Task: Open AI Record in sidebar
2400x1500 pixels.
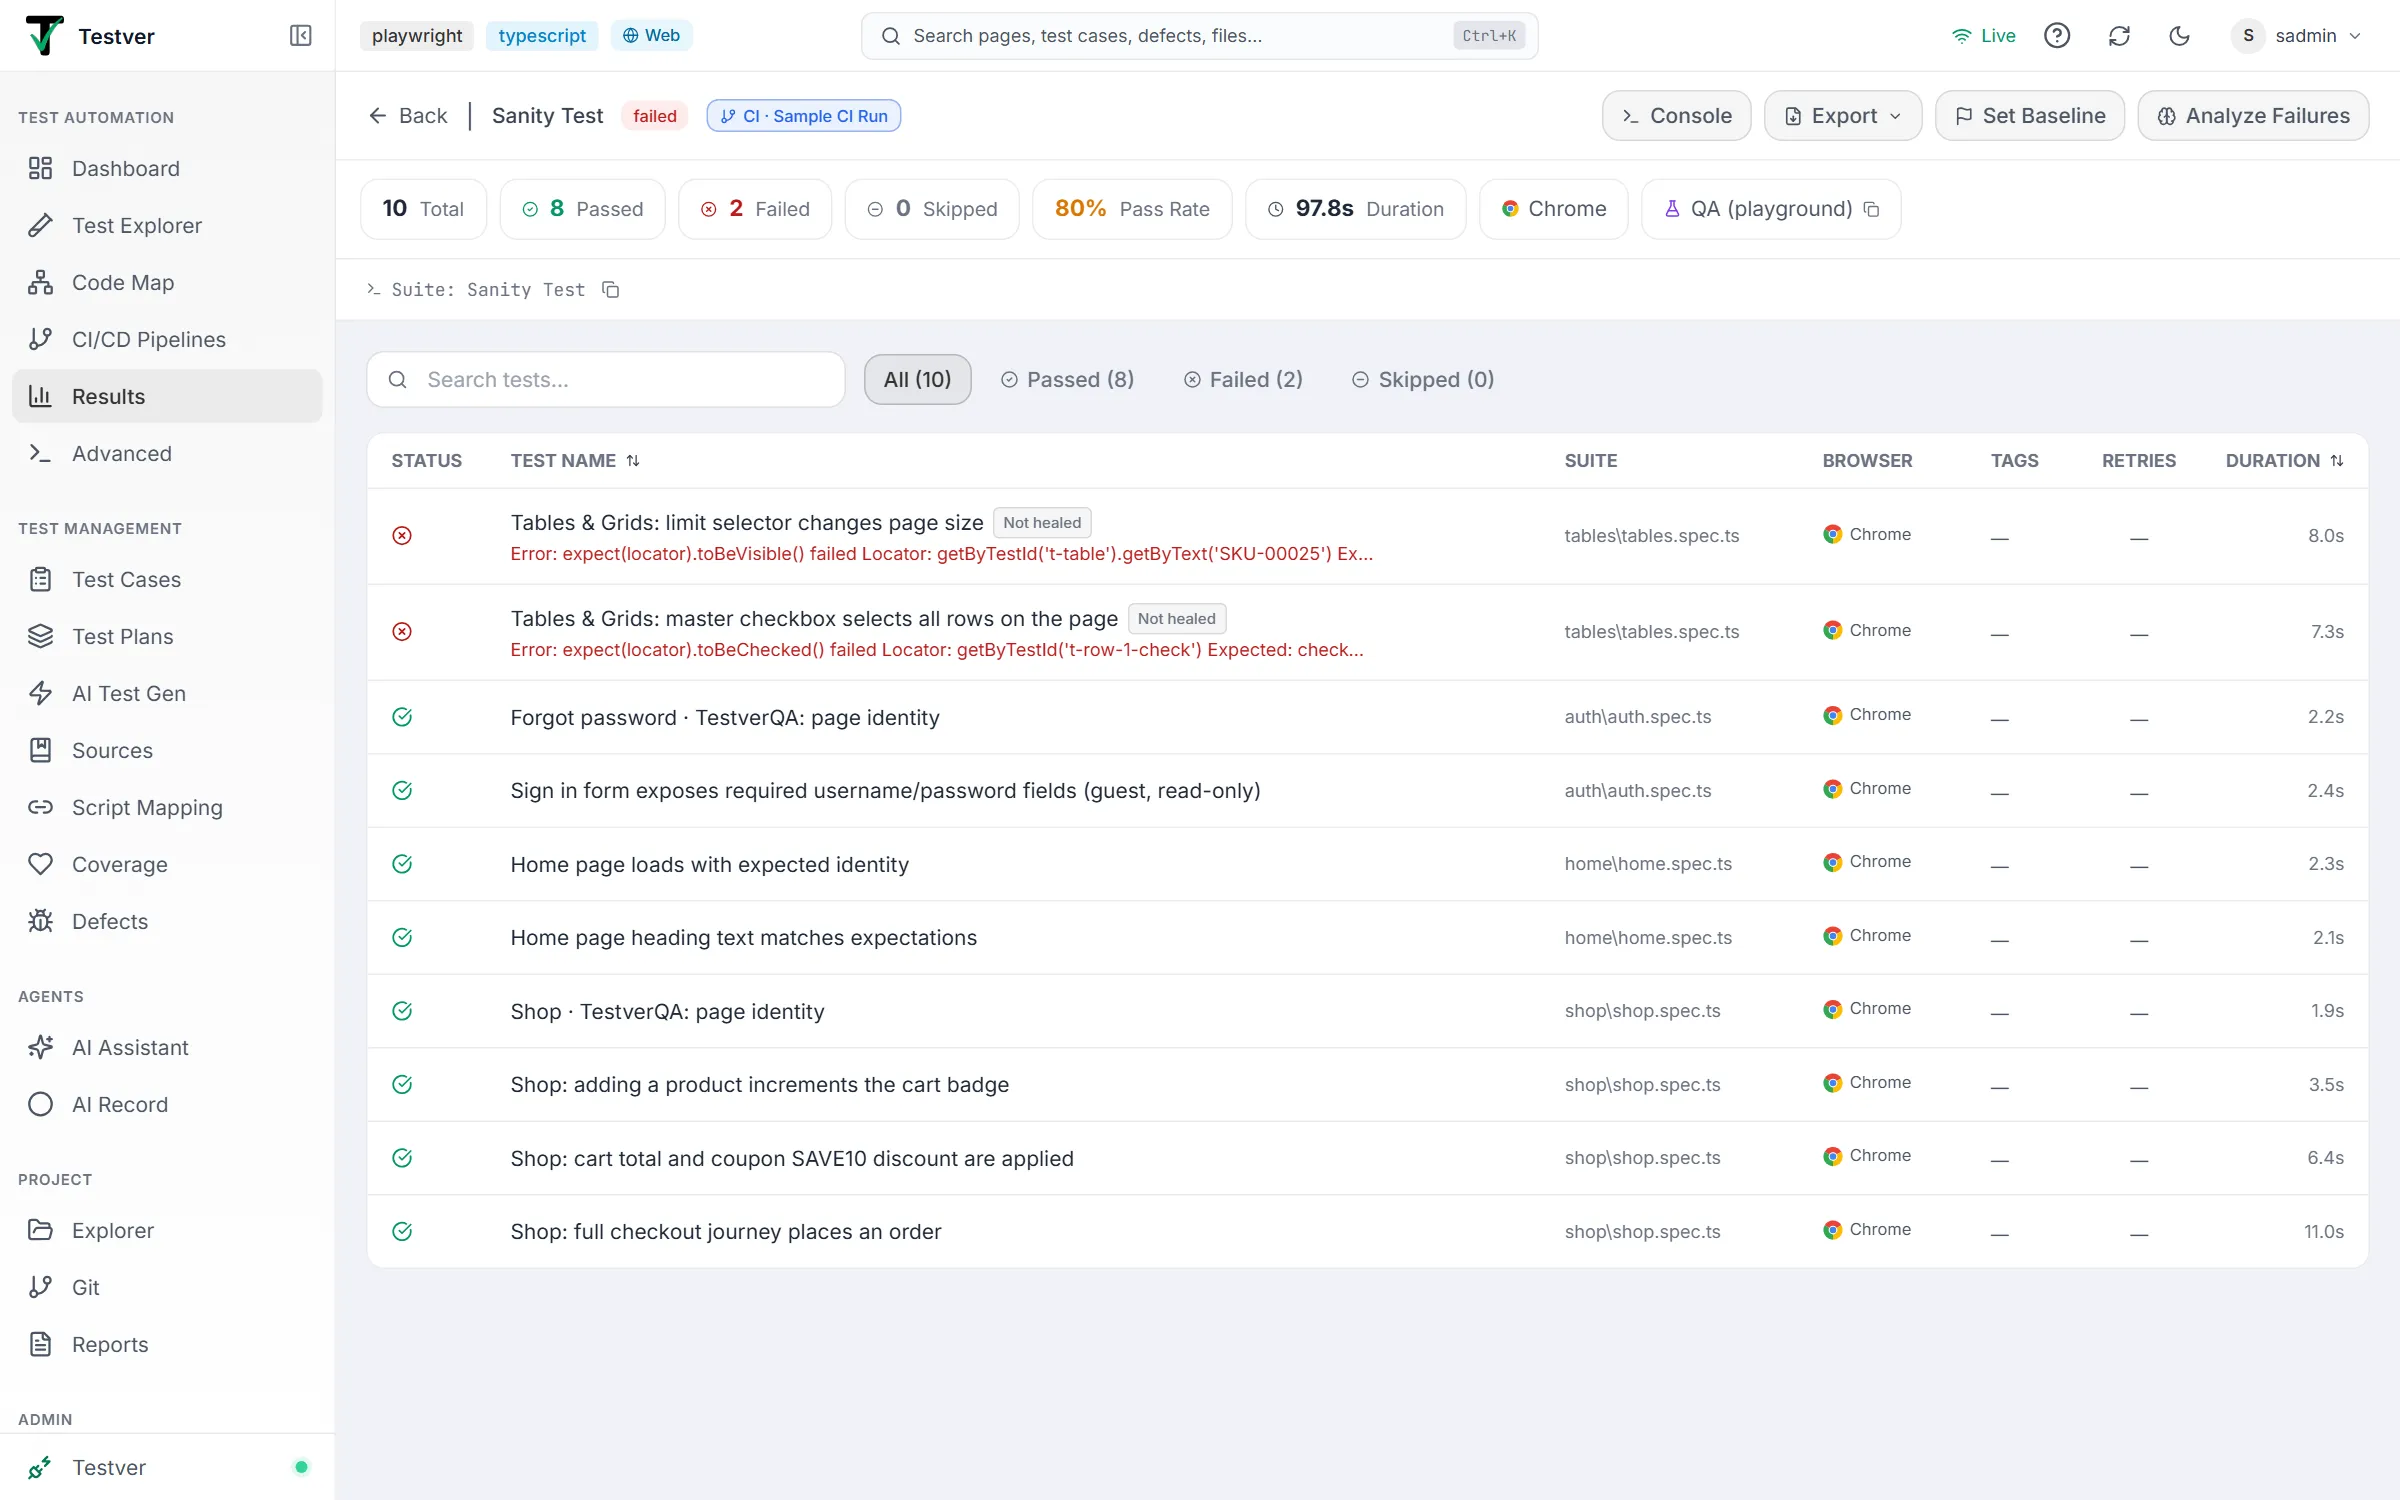Action: (x=167, y=1104)
